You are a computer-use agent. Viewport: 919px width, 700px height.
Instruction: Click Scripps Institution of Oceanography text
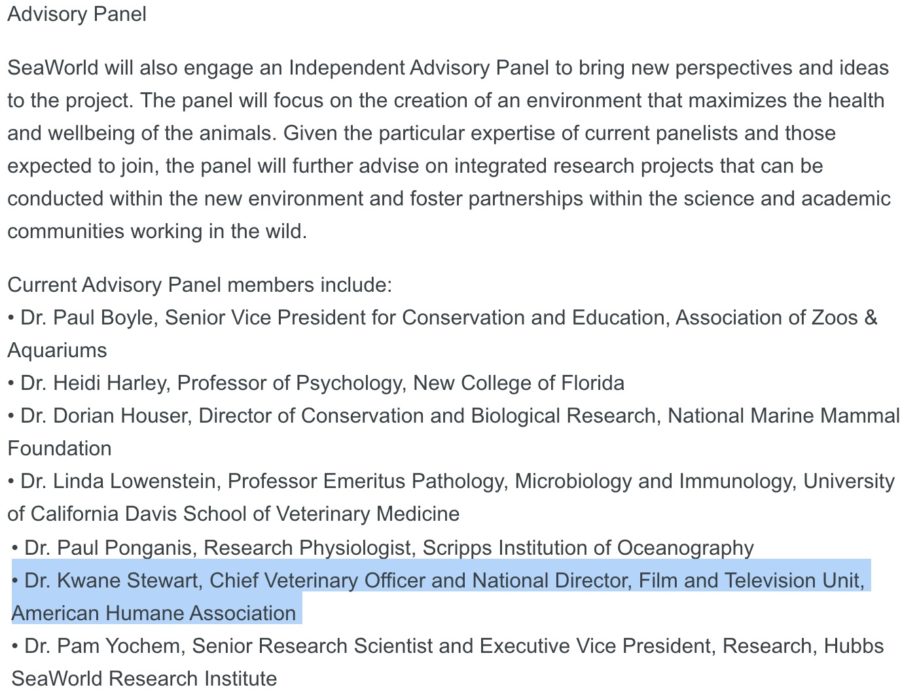588,547
